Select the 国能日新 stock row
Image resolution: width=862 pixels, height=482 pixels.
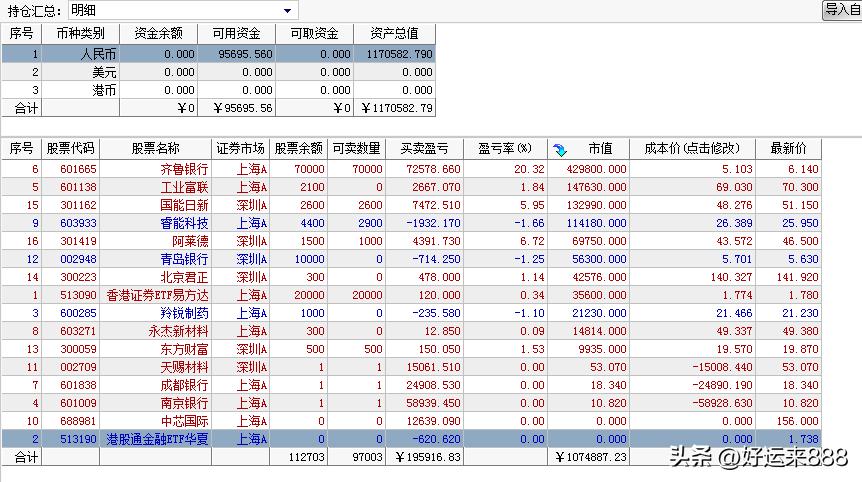[x=411, y=205]
